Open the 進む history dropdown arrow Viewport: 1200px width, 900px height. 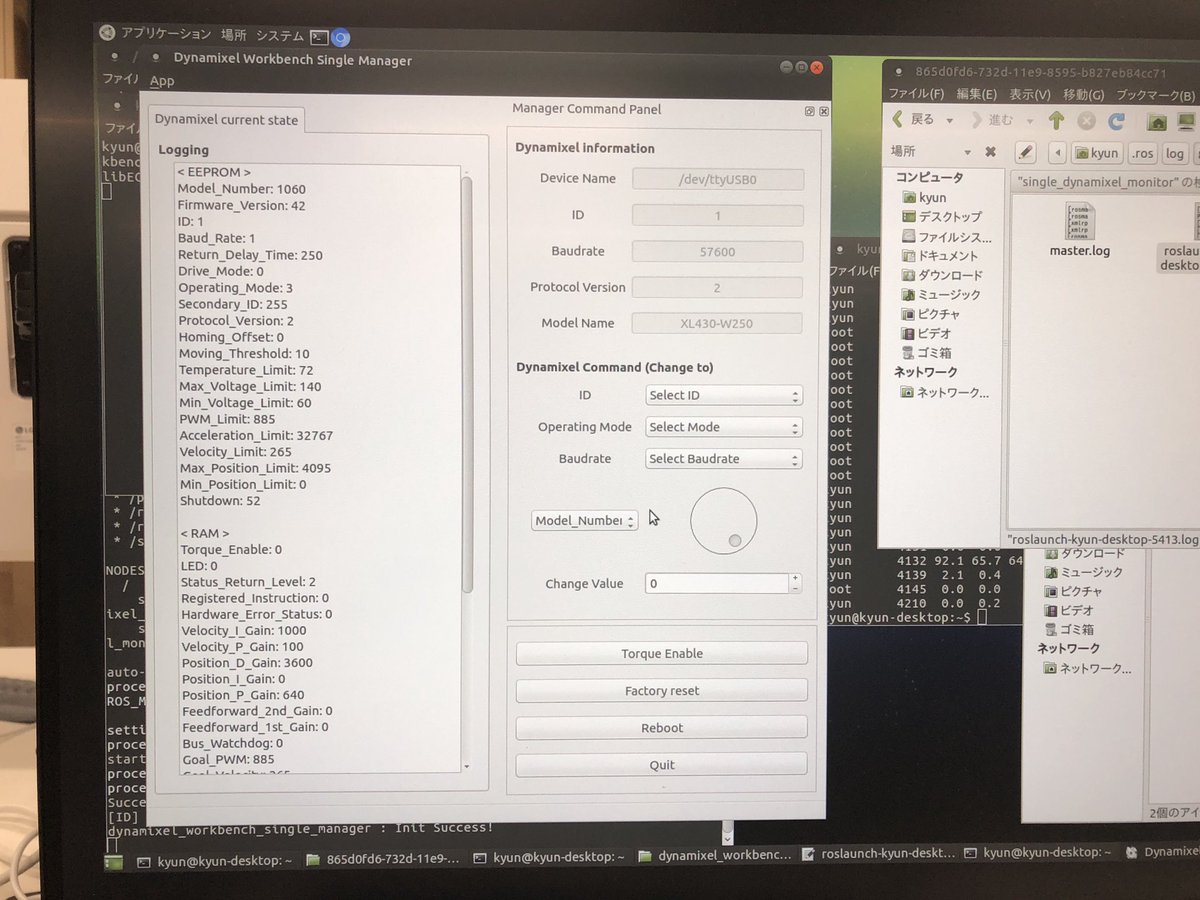pos(1029,121)
